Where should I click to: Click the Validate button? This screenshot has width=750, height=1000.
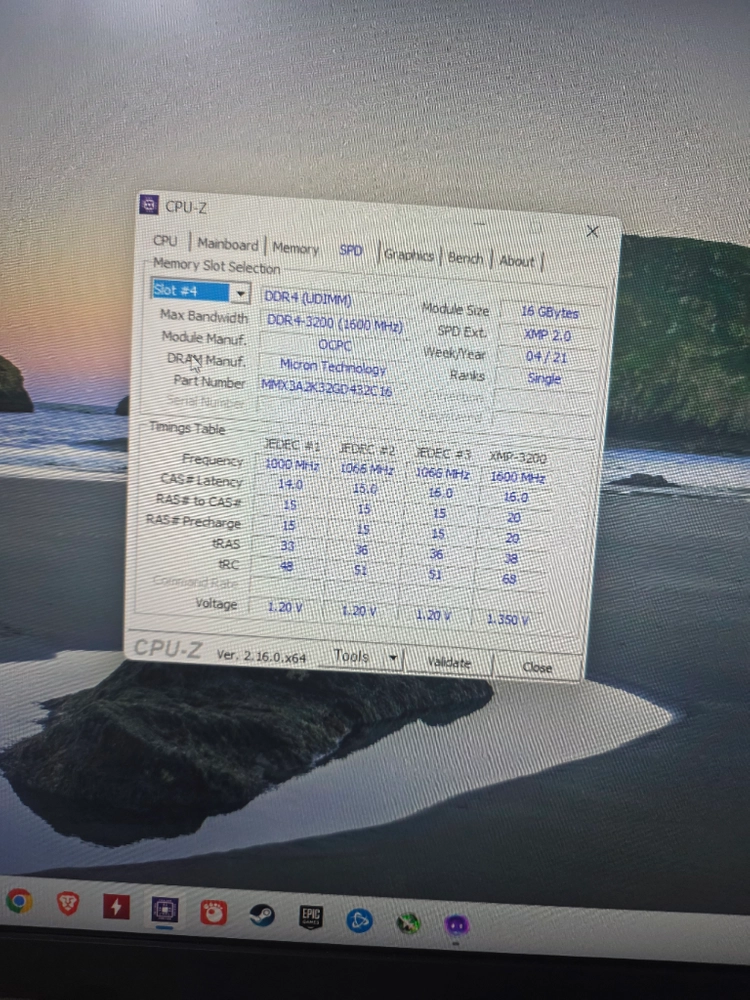click(449, 663)
